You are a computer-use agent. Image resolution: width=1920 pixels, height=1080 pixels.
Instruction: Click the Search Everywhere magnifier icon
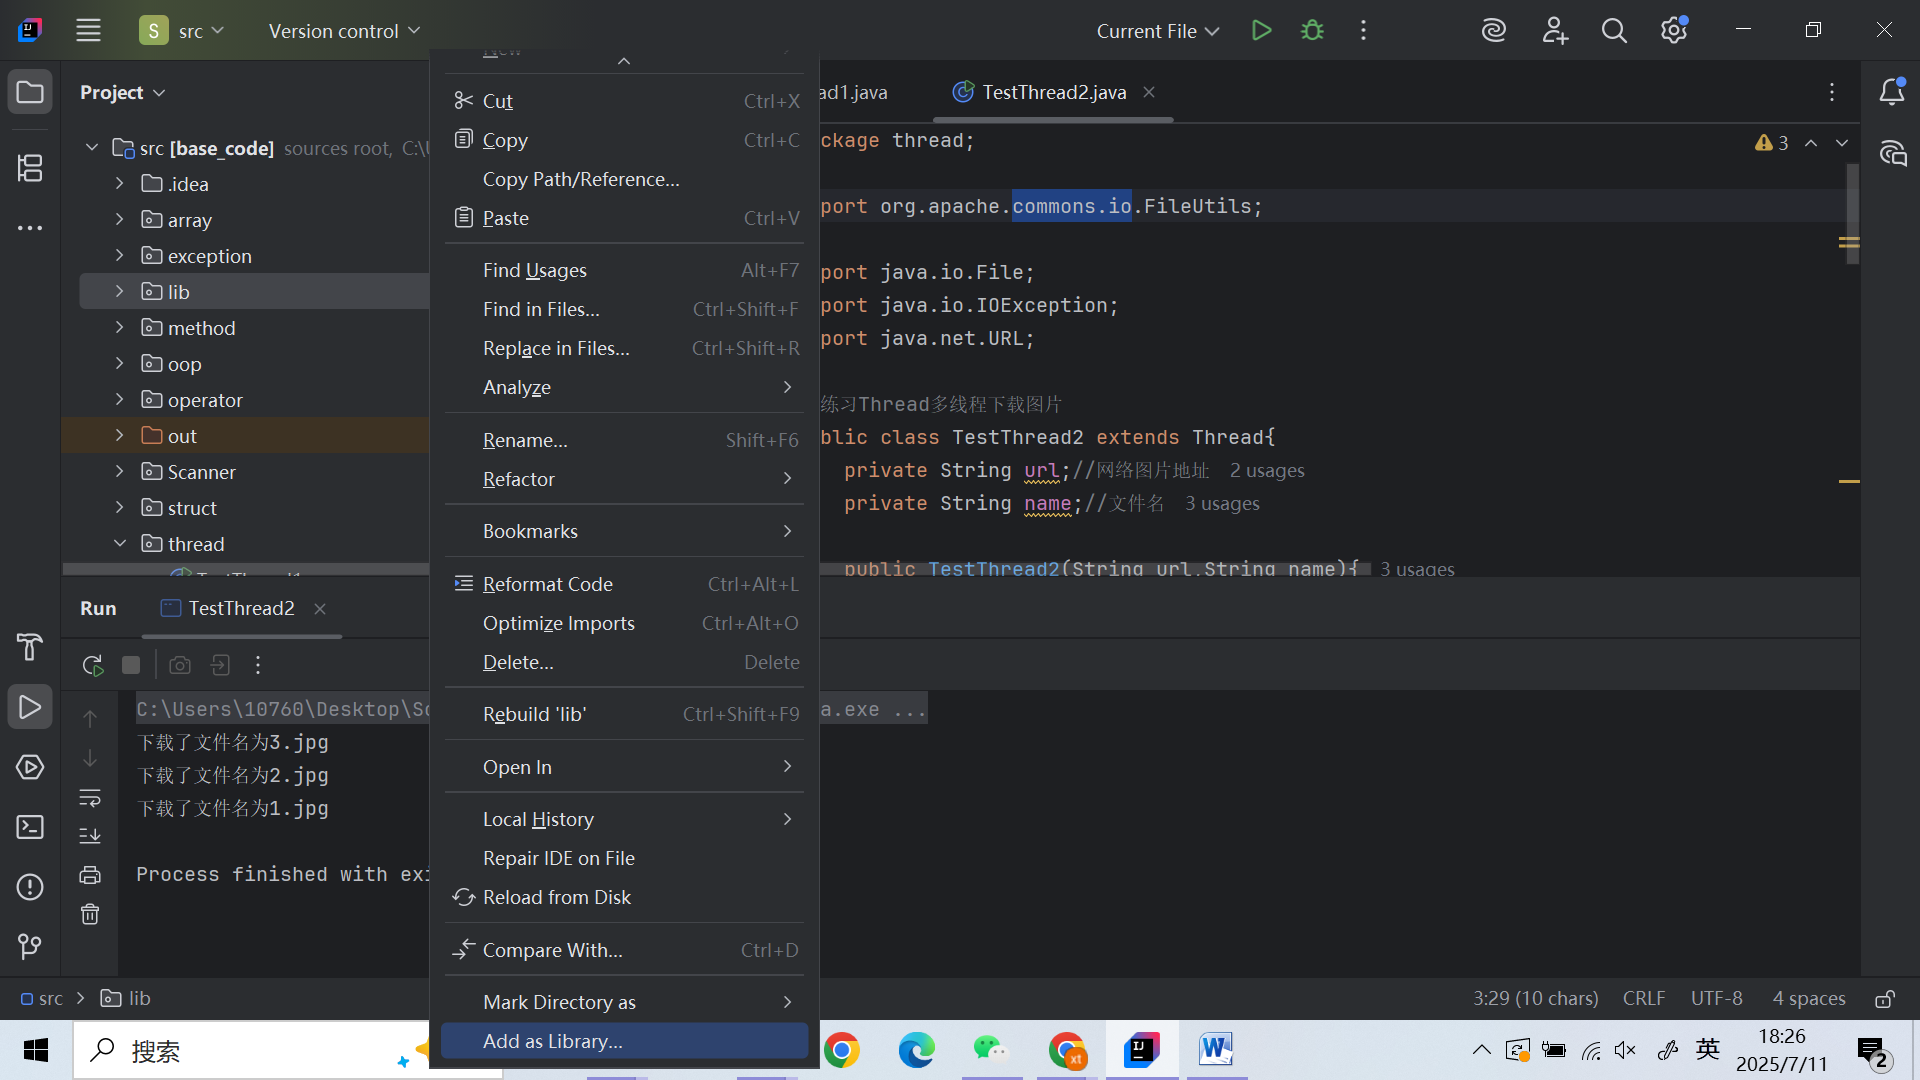point(1614,30)
